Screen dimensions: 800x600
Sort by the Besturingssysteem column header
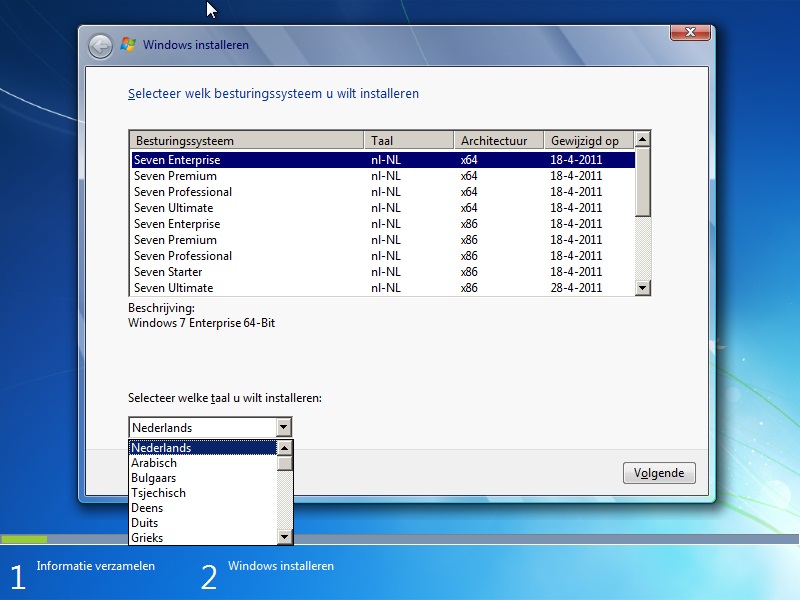[x=247, y=140]
